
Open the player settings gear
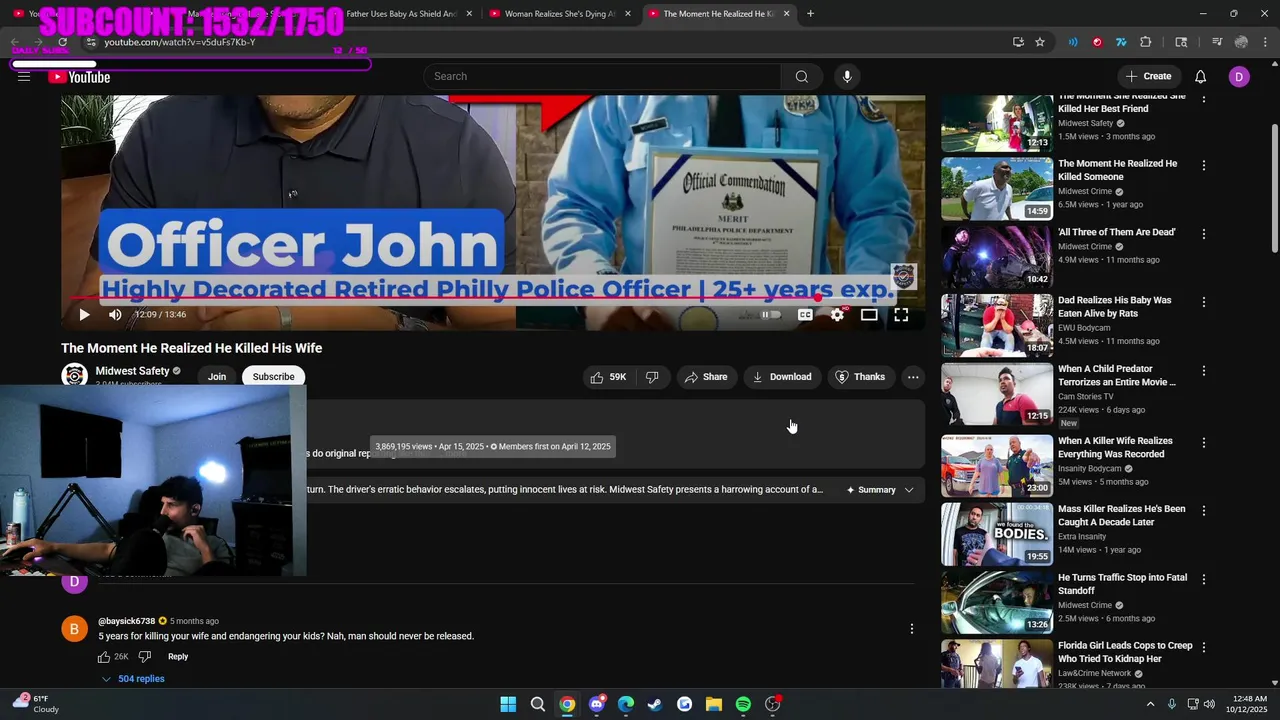tap(837, 315)
